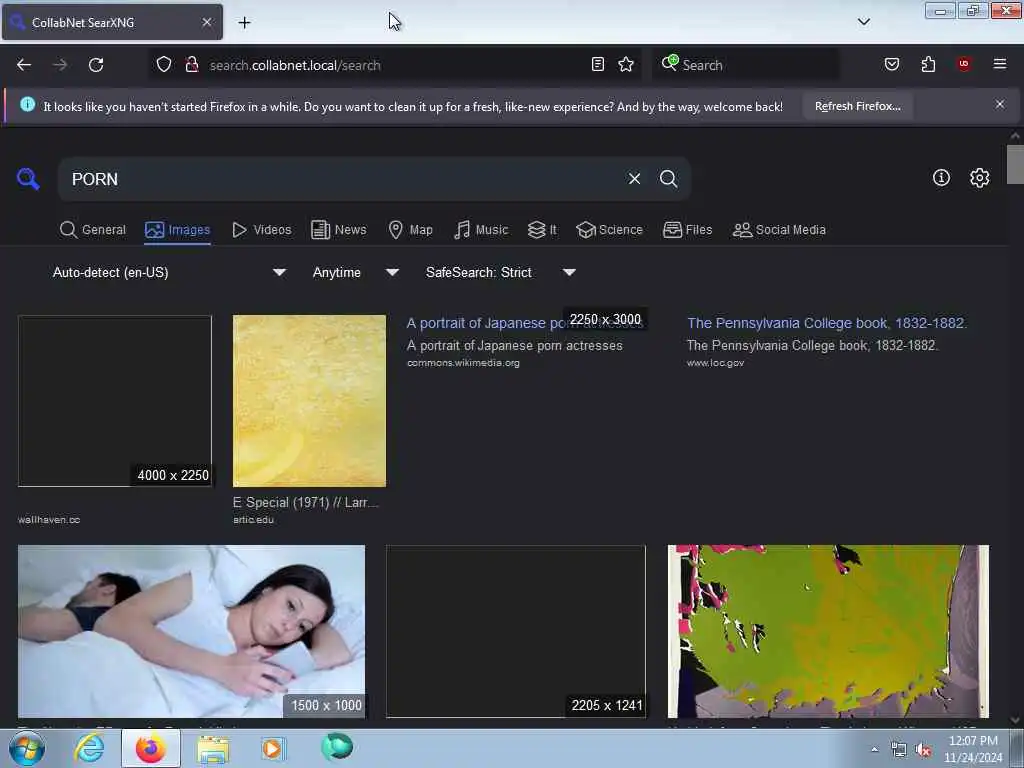The height and width of the screenshot is (768, 1024).
Task: Show hidden system tray icons arrow
Action: pyautogui.click(x=874, y=750)
